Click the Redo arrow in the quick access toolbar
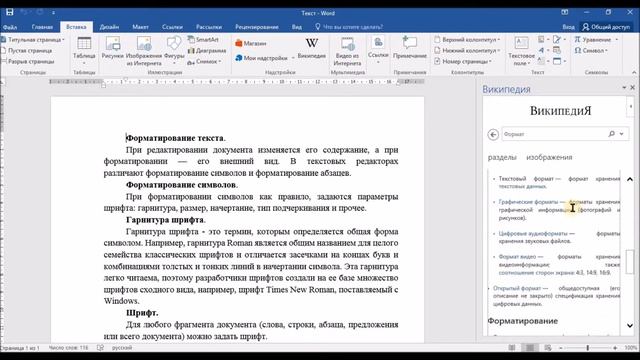 coord(40,12)
